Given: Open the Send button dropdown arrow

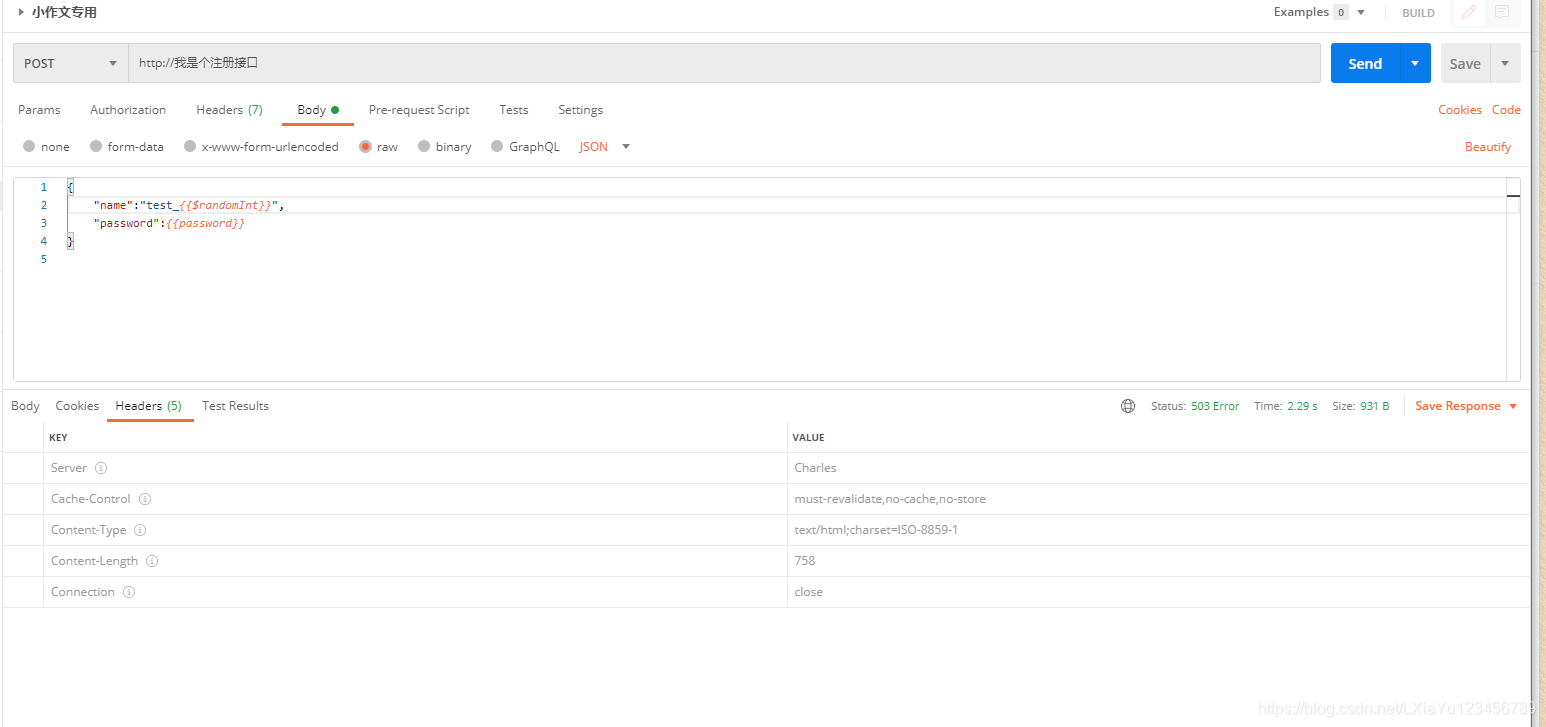Looking at the screenshot, I should point(1415,63).
